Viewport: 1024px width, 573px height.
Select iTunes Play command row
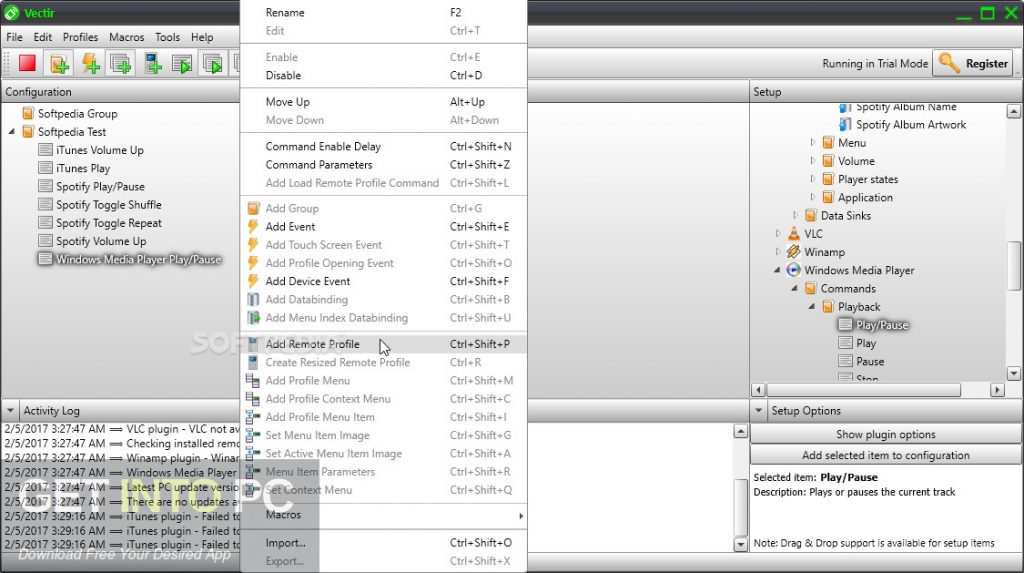pos(74,168)
